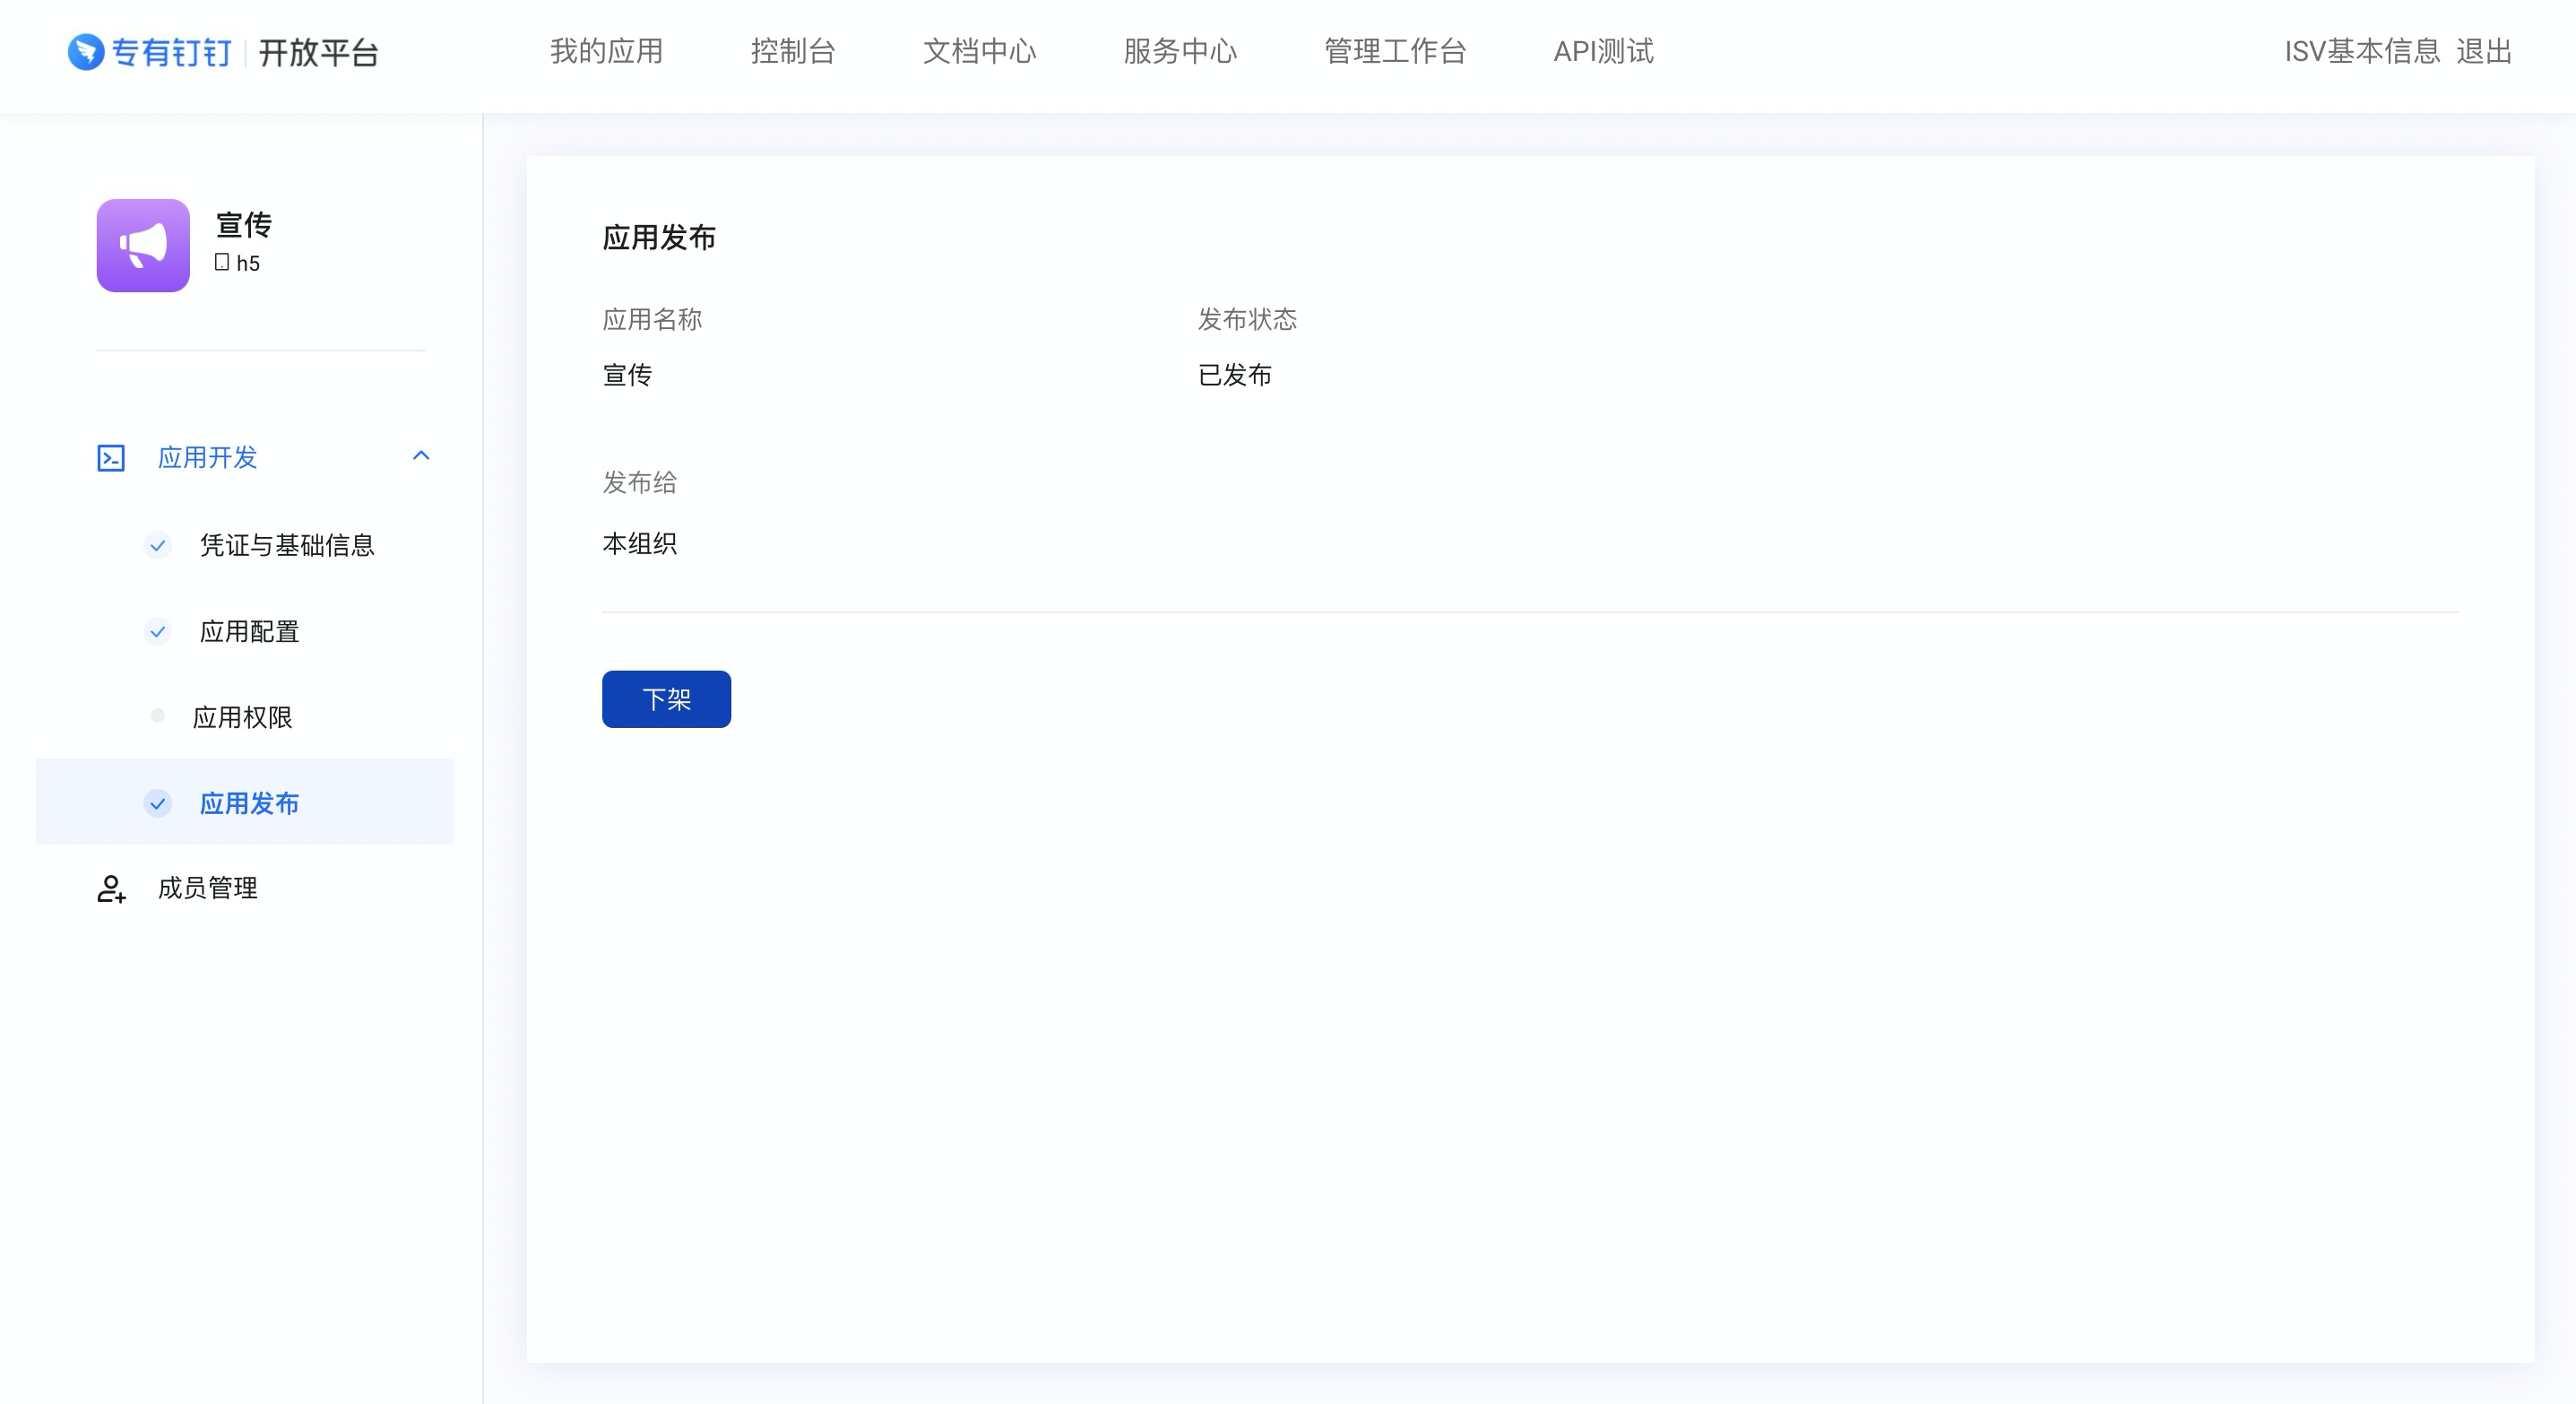The width and height of the screenshot is (2576, 1404).
Task: Toggle the 应用开发 menu group
Action: [208, 458]
